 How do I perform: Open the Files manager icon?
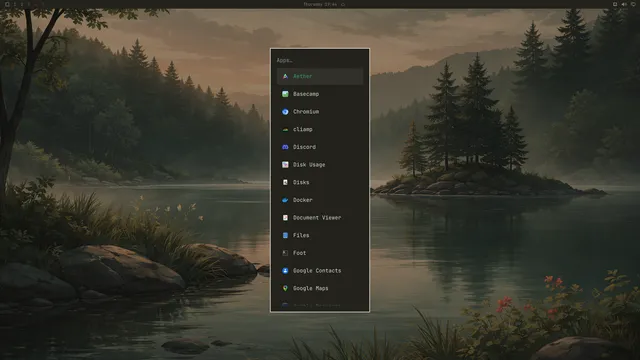pyautogui.click(x=285, y=235)
